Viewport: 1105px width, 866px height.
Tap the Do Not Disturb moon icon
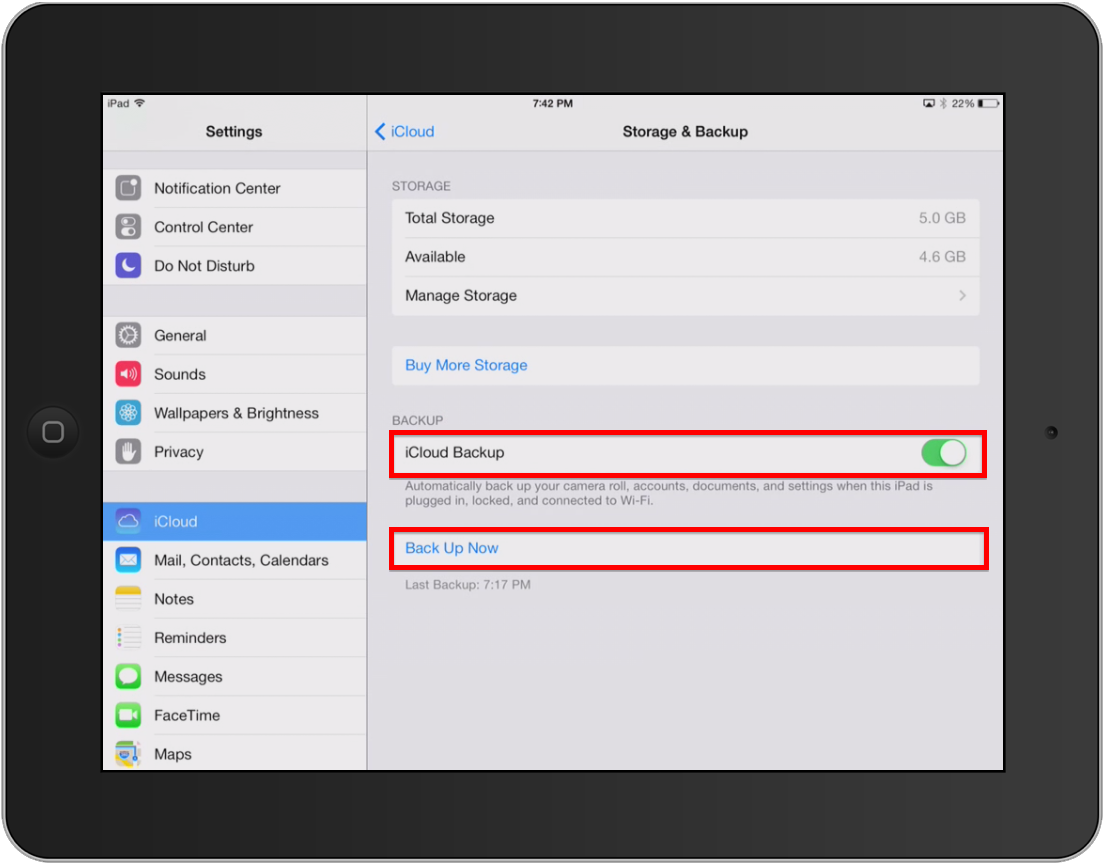pos(128,266)
